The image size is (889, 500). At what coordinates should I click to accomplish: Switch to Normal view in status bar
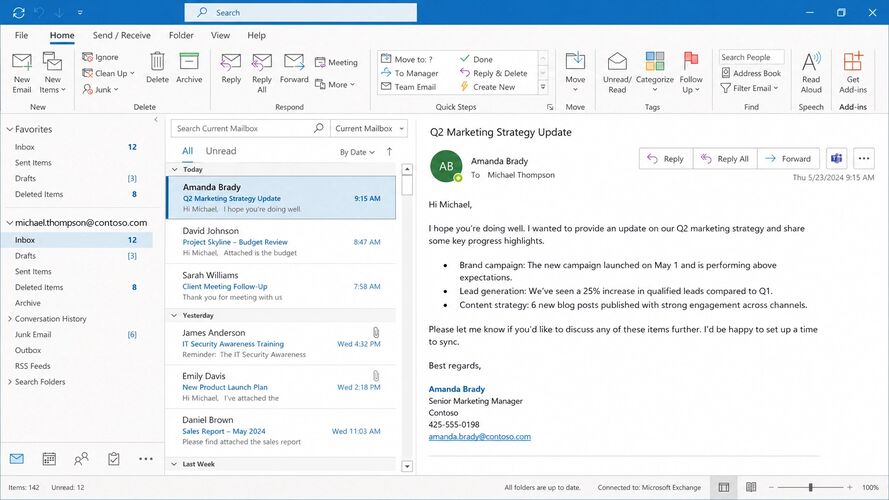[x=724, y=487]
